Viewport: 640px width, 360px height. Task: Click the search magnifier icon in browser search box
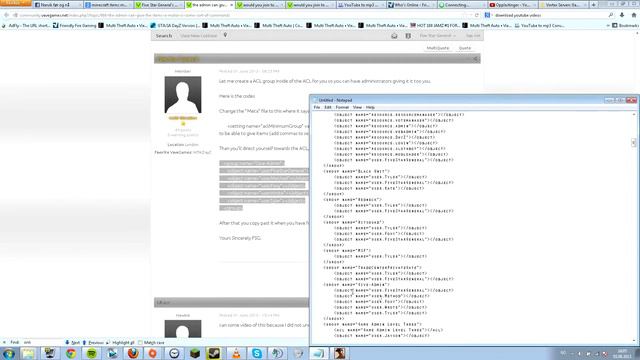[x=611, y=15]
